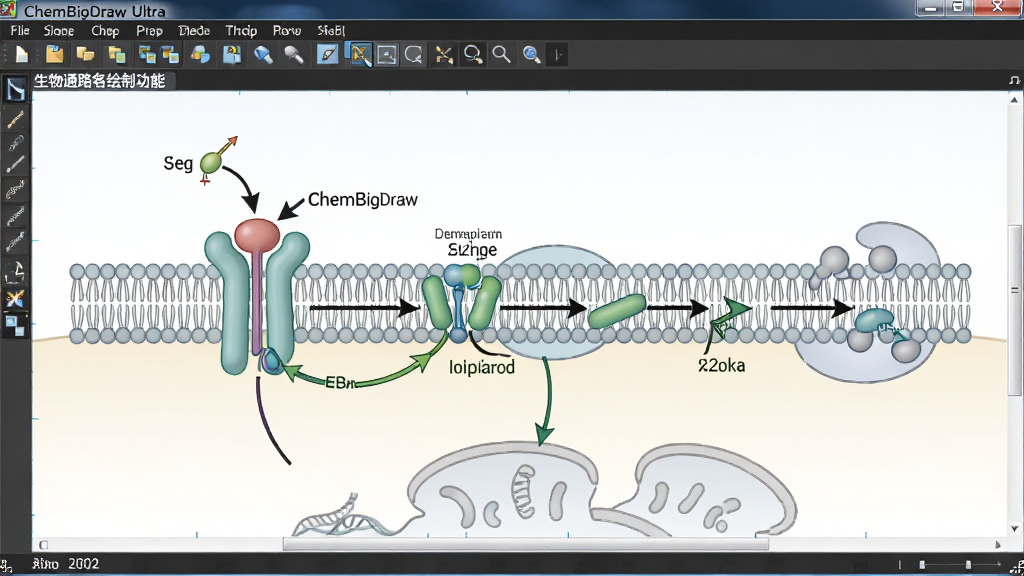Select the lasso selection tool

coord(413,55)
